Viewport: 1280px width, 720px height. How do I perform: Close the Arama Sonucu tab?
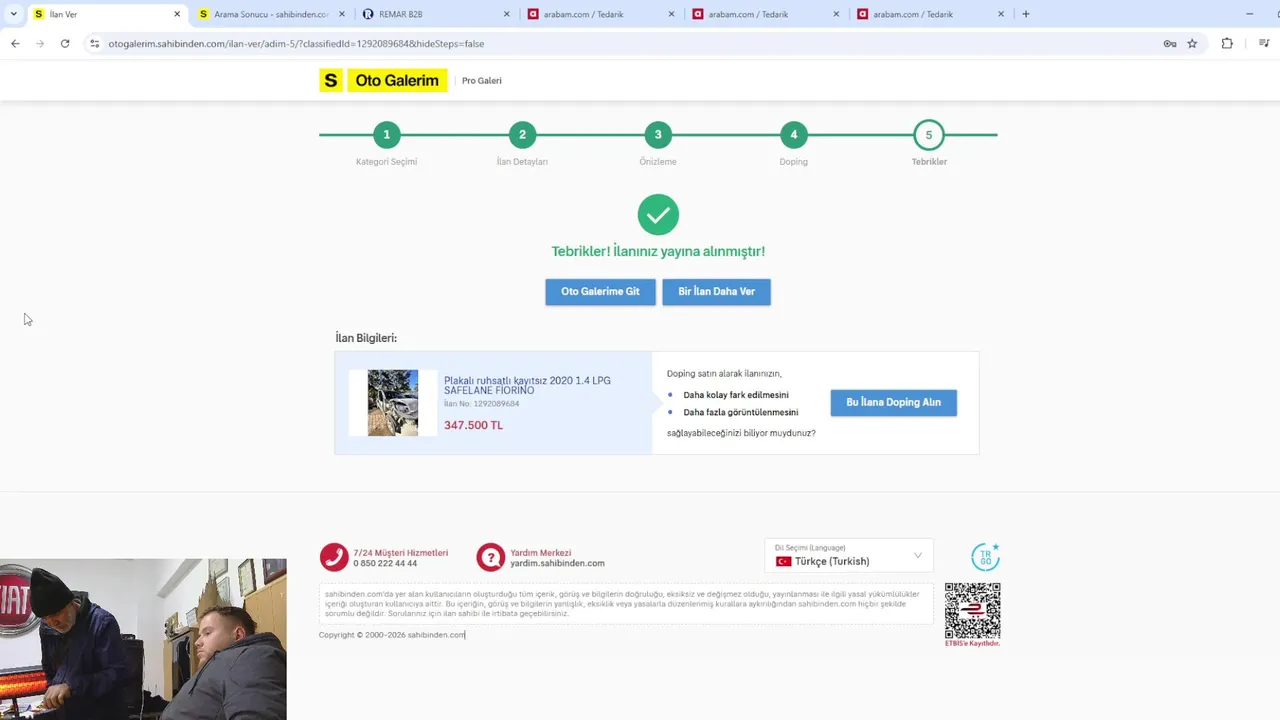click(342, 14)
